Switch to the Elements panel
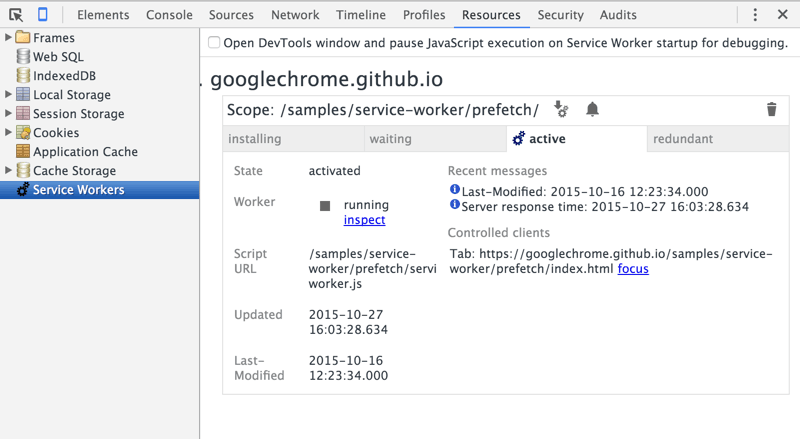Viewport: 800px width, 439px height. tap(103, 15)
